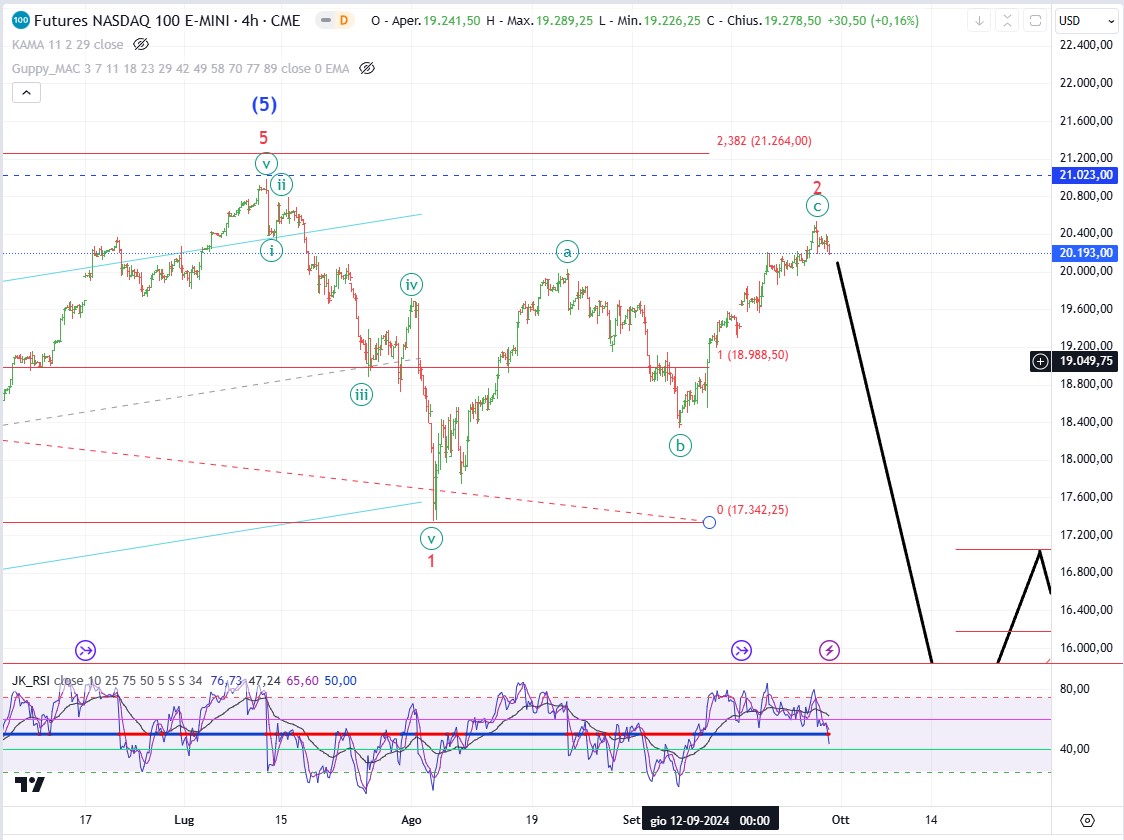
Task: Select circled 'b' wave label
Action: 680,446
